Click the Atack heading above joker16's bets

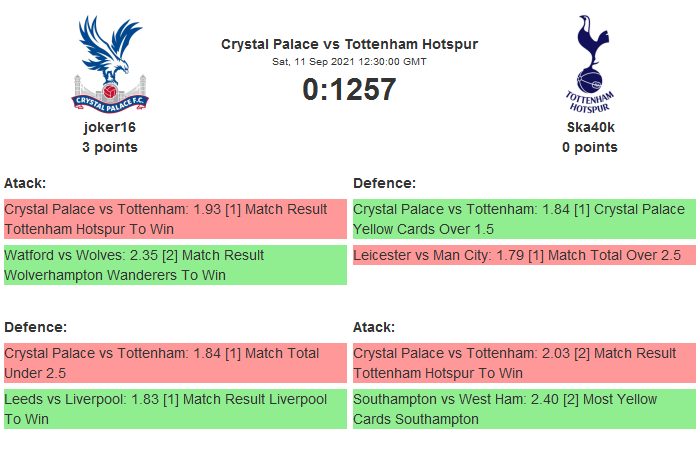tap(25, 183)
